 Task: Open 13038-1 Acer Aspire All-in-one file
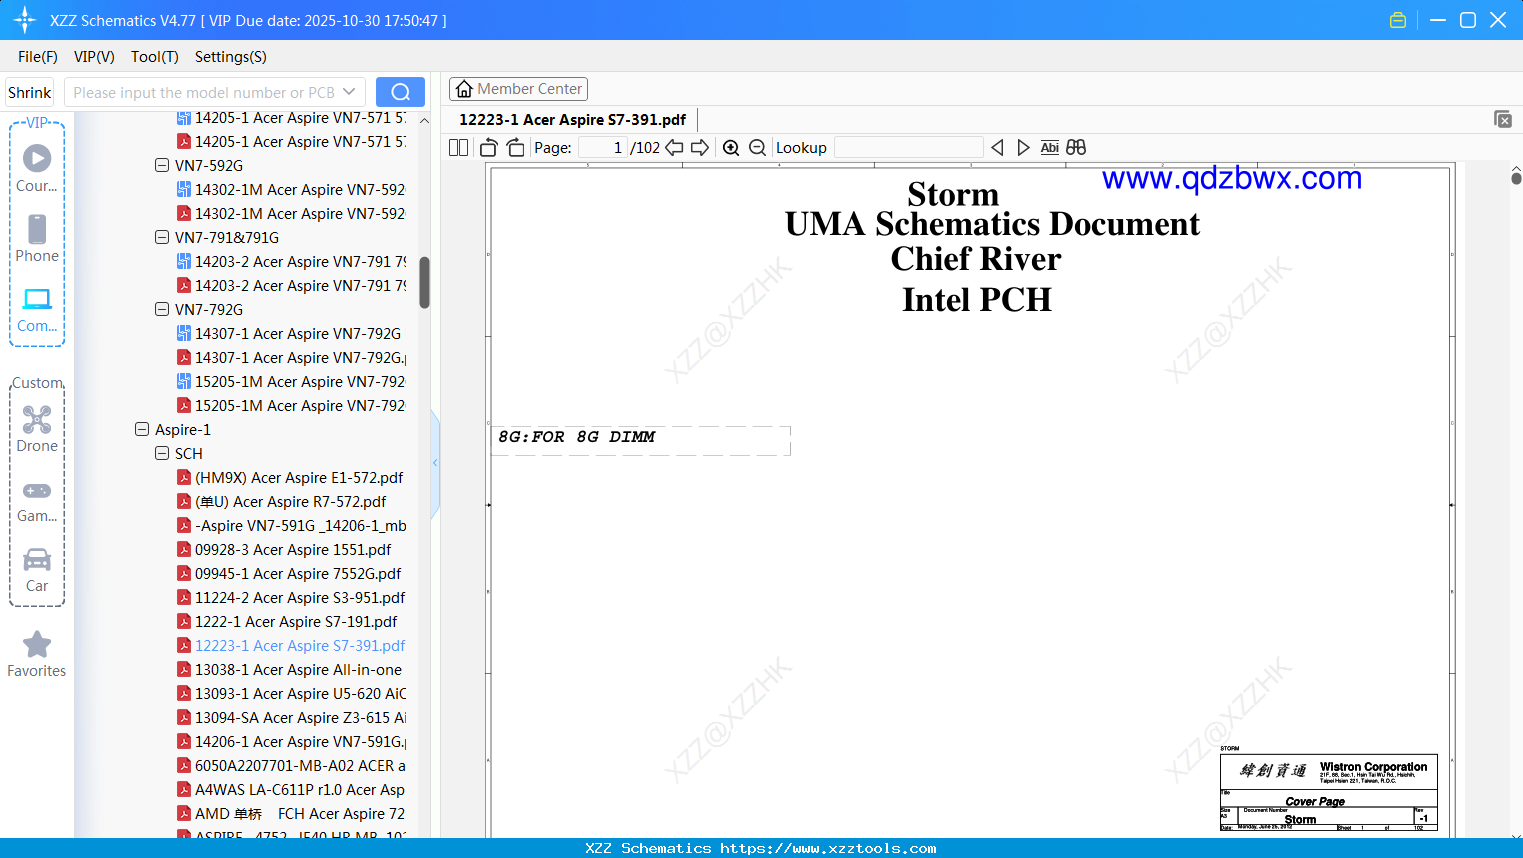click(x=289, y=669)
